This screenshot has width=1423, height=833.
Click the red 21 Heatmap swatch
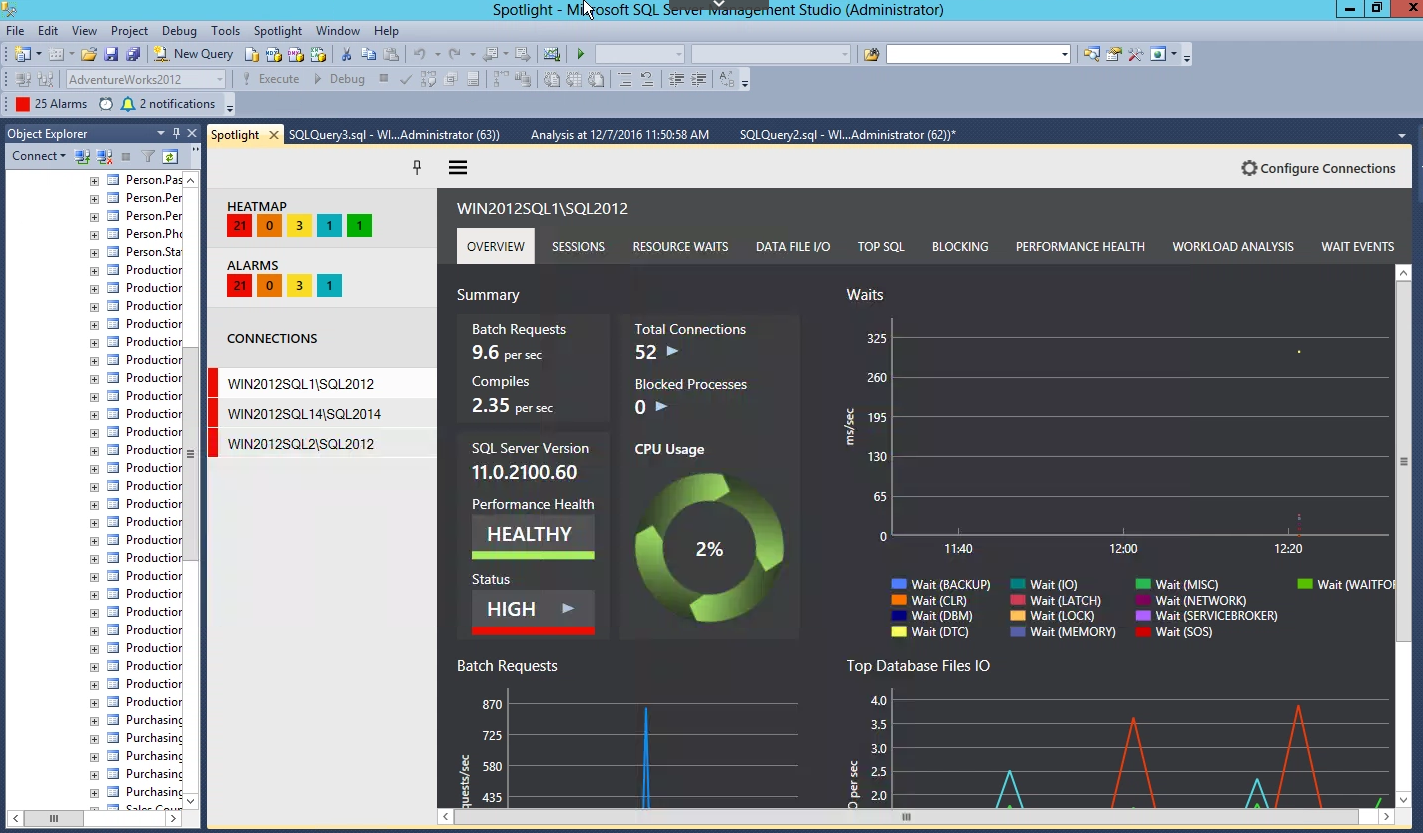(x=239, y=226)
